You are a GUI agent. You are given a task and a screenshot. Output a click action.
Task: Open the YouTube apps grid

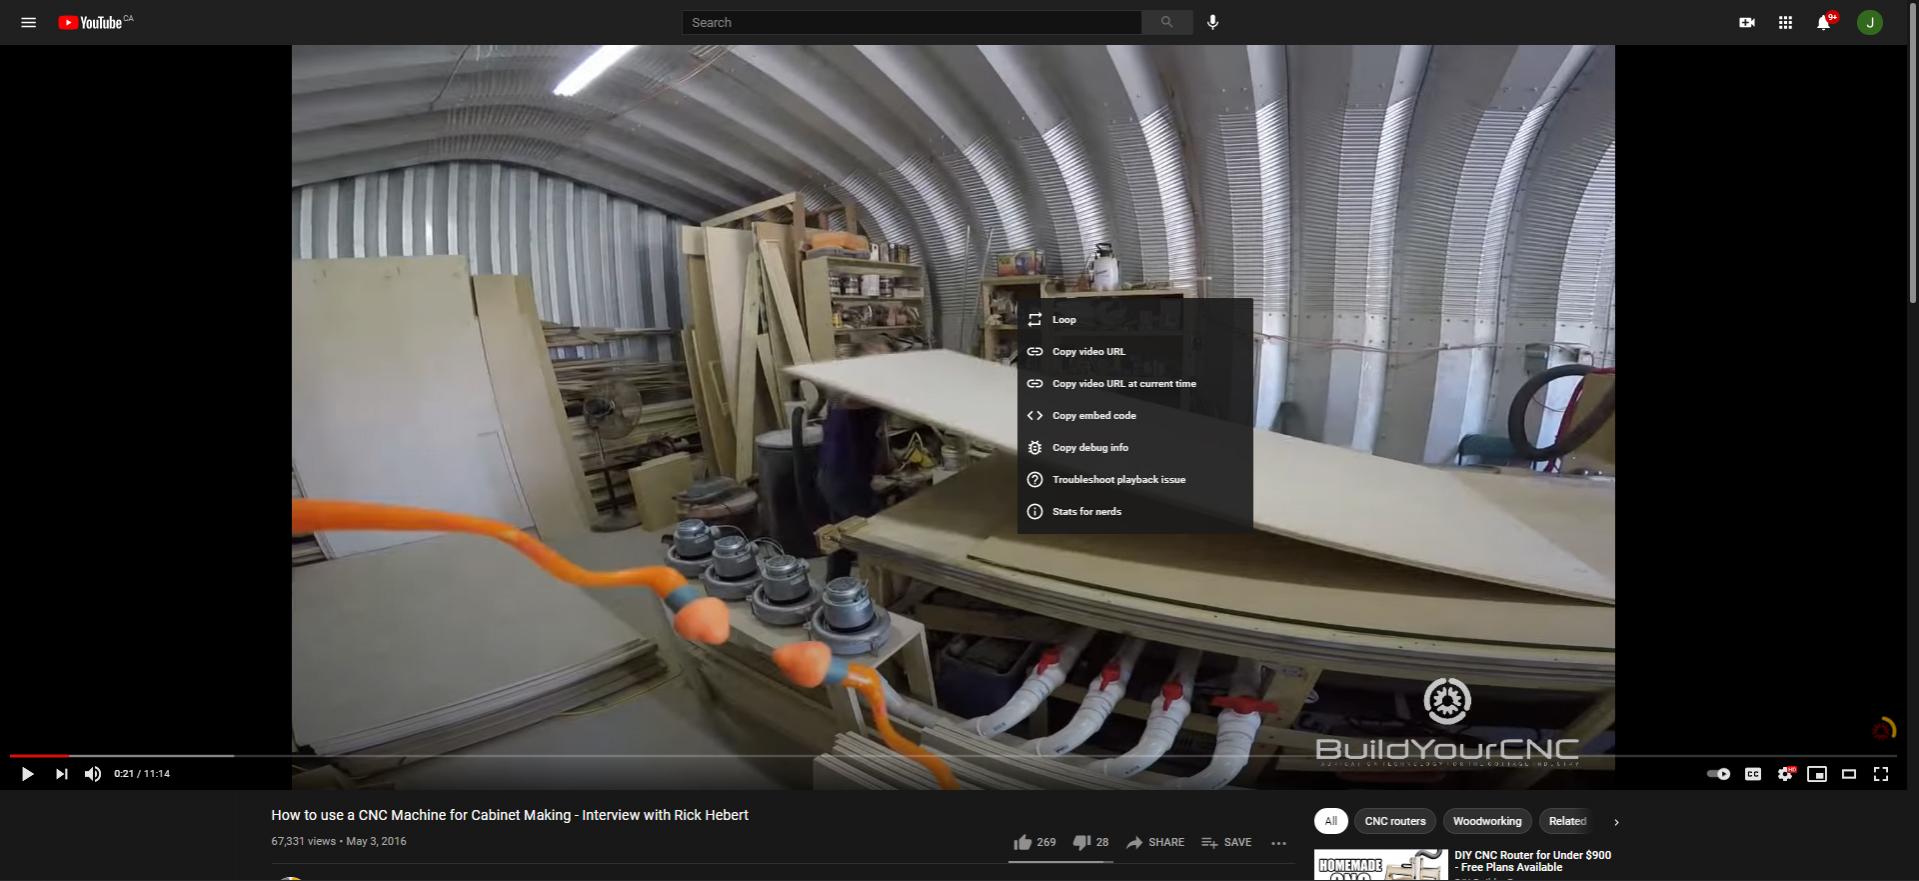tap(1785, 22)
